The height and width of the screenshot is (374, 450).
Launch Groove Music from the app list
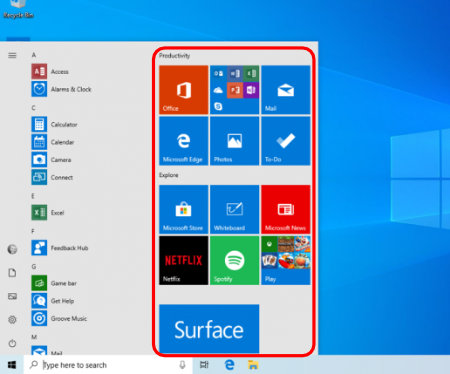point(59,319)
